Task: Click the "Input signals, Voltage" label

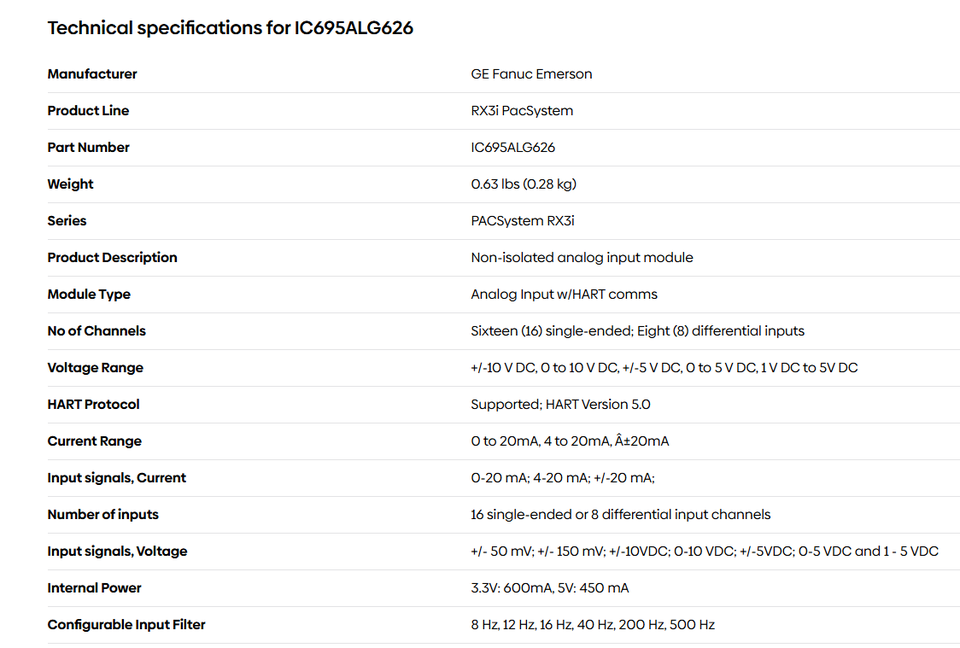Action: pyautogui.click(x=117, y=552)
